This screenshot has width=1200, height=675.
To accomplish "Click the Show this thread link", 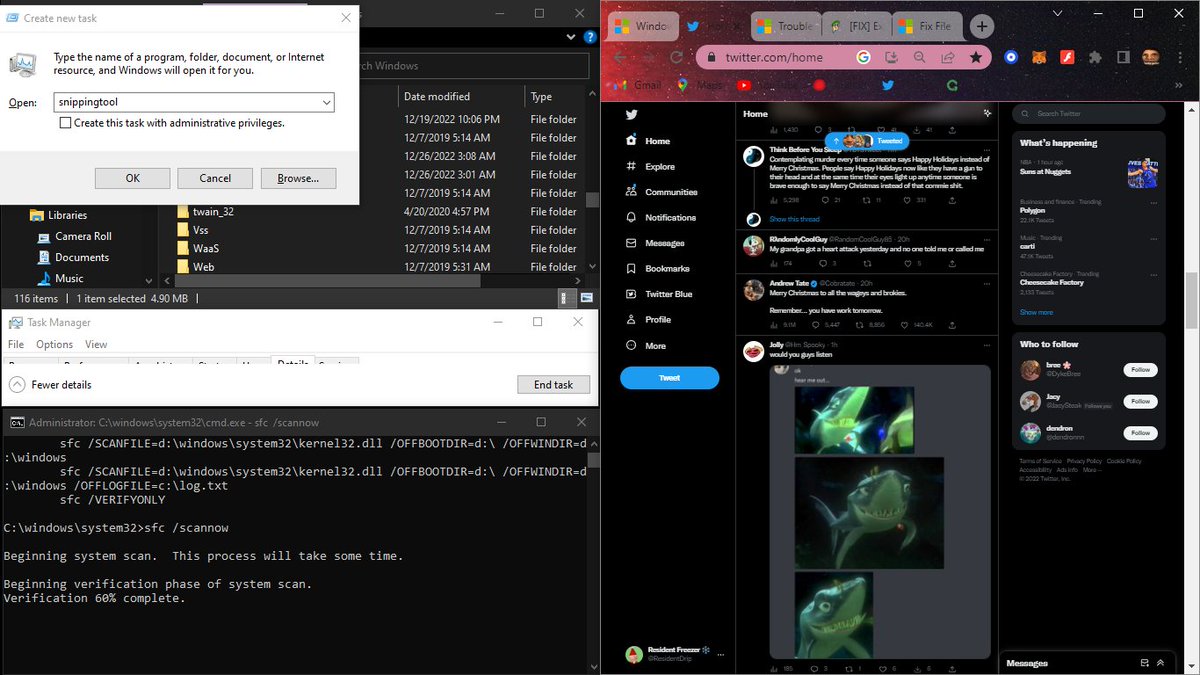I will [794, 219].
